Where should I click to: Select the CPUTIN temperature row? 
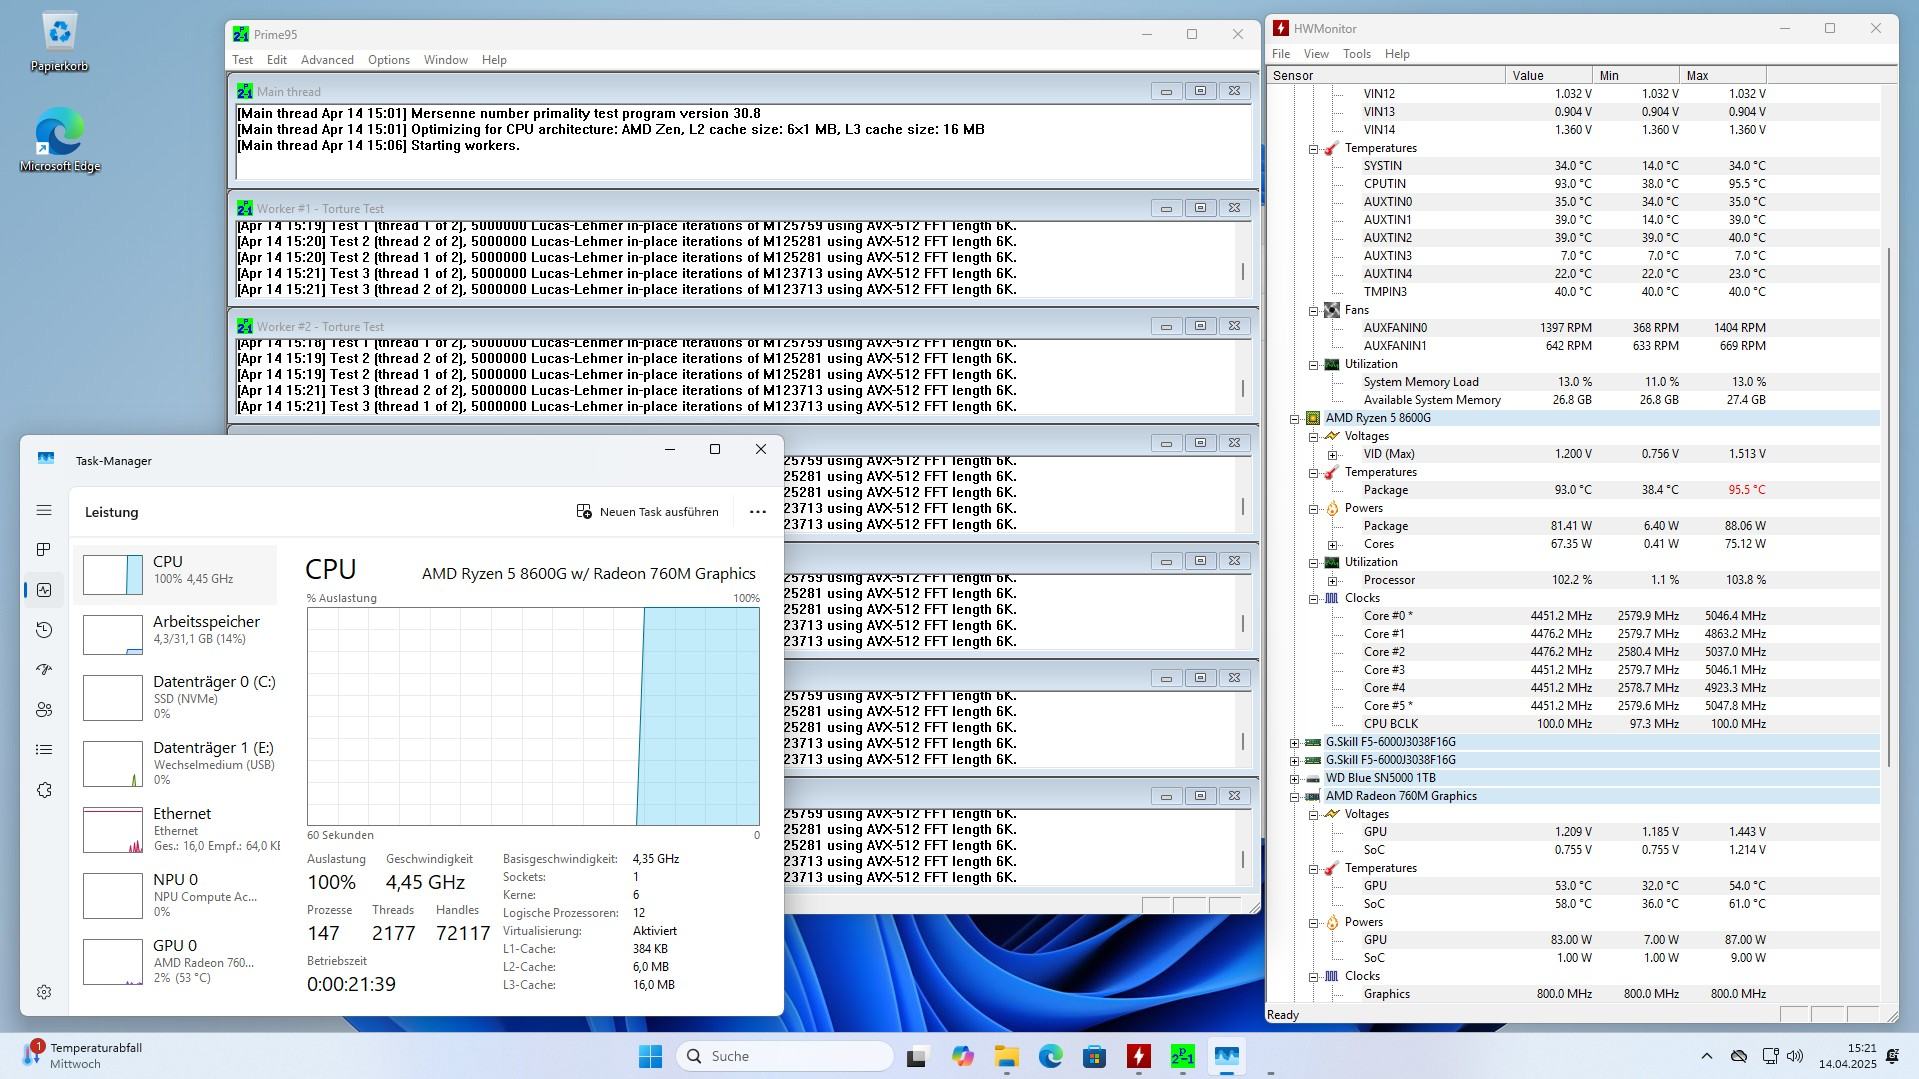tap(1574, 184)
